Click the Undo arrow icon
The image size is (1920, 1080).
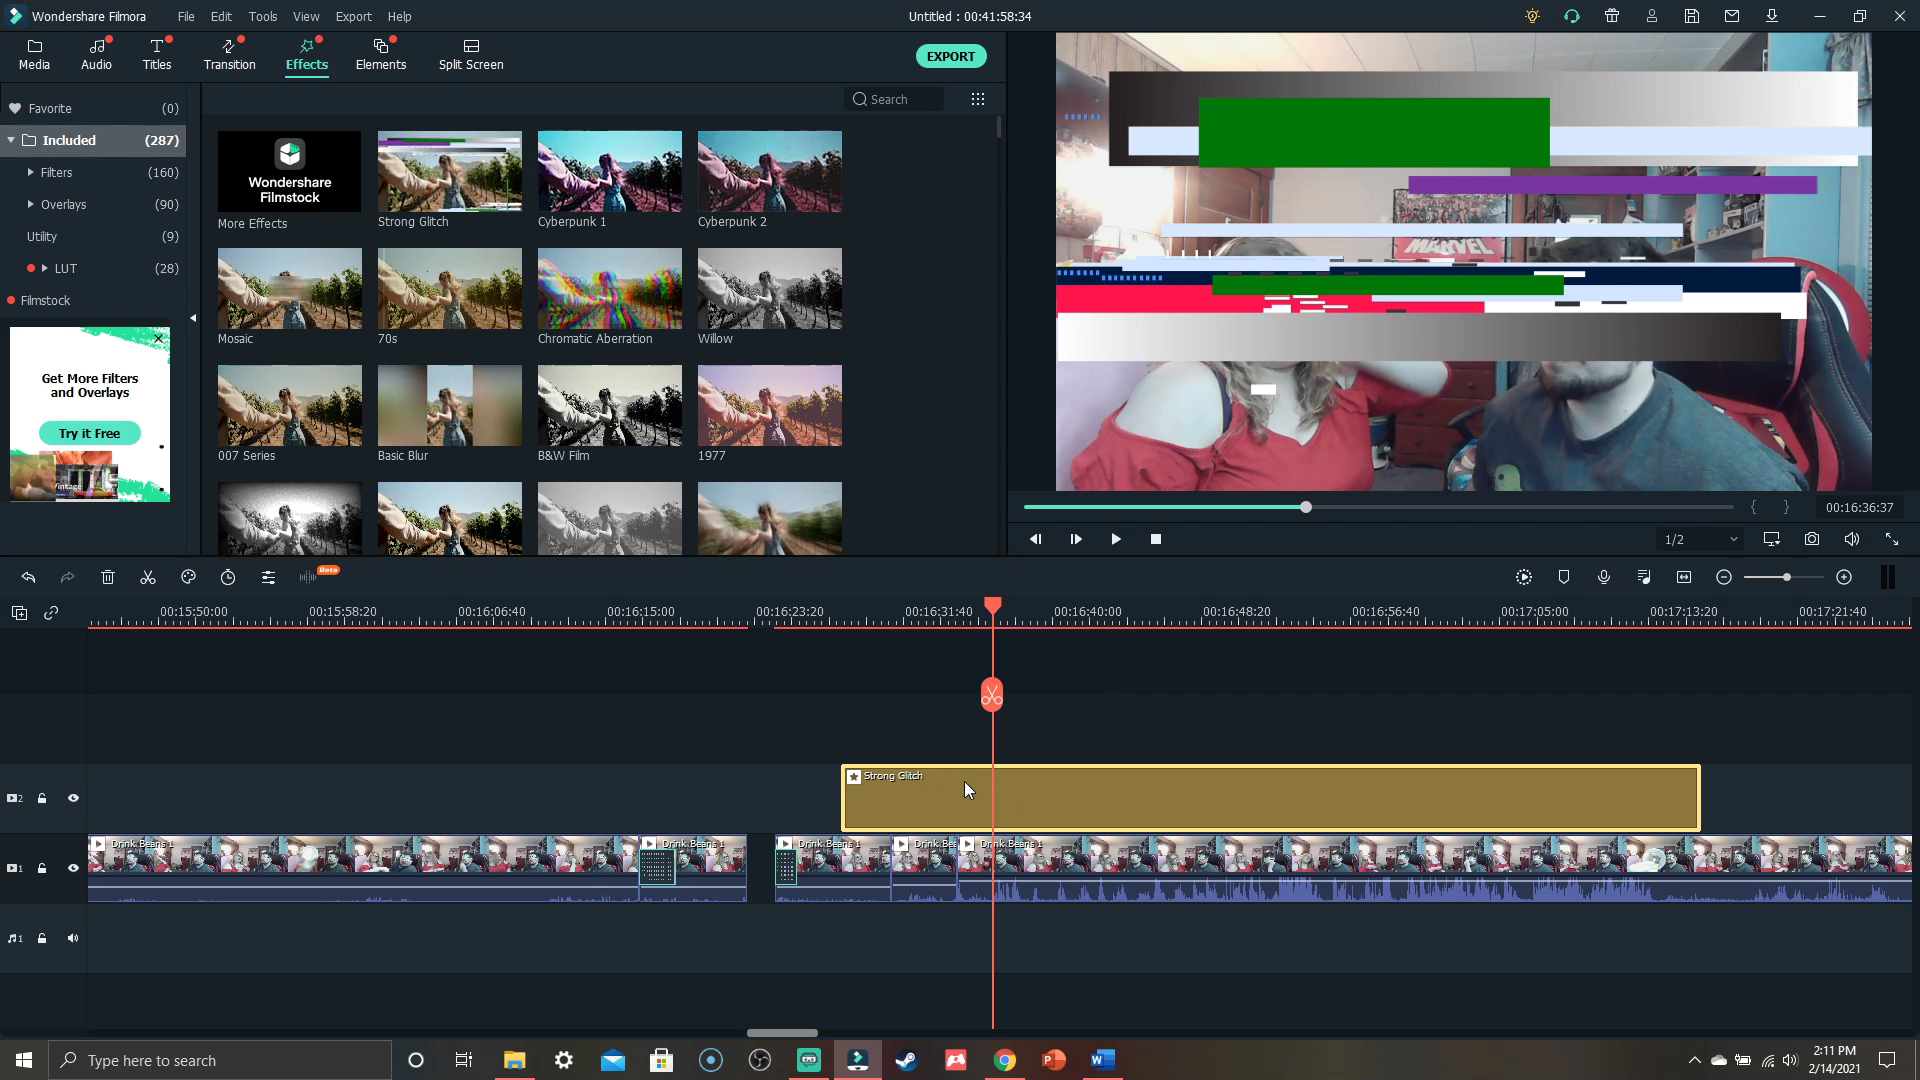(28, 578)
